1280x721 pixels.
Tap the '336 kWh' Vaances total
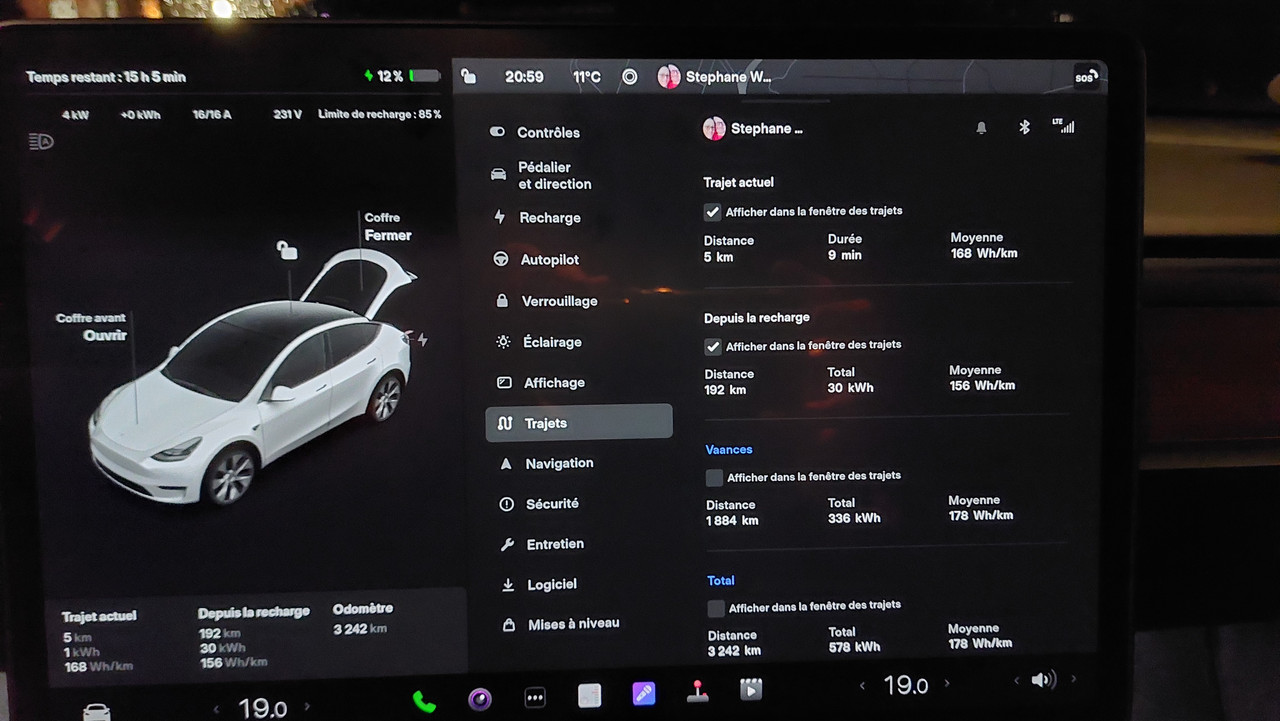[854, 518]
